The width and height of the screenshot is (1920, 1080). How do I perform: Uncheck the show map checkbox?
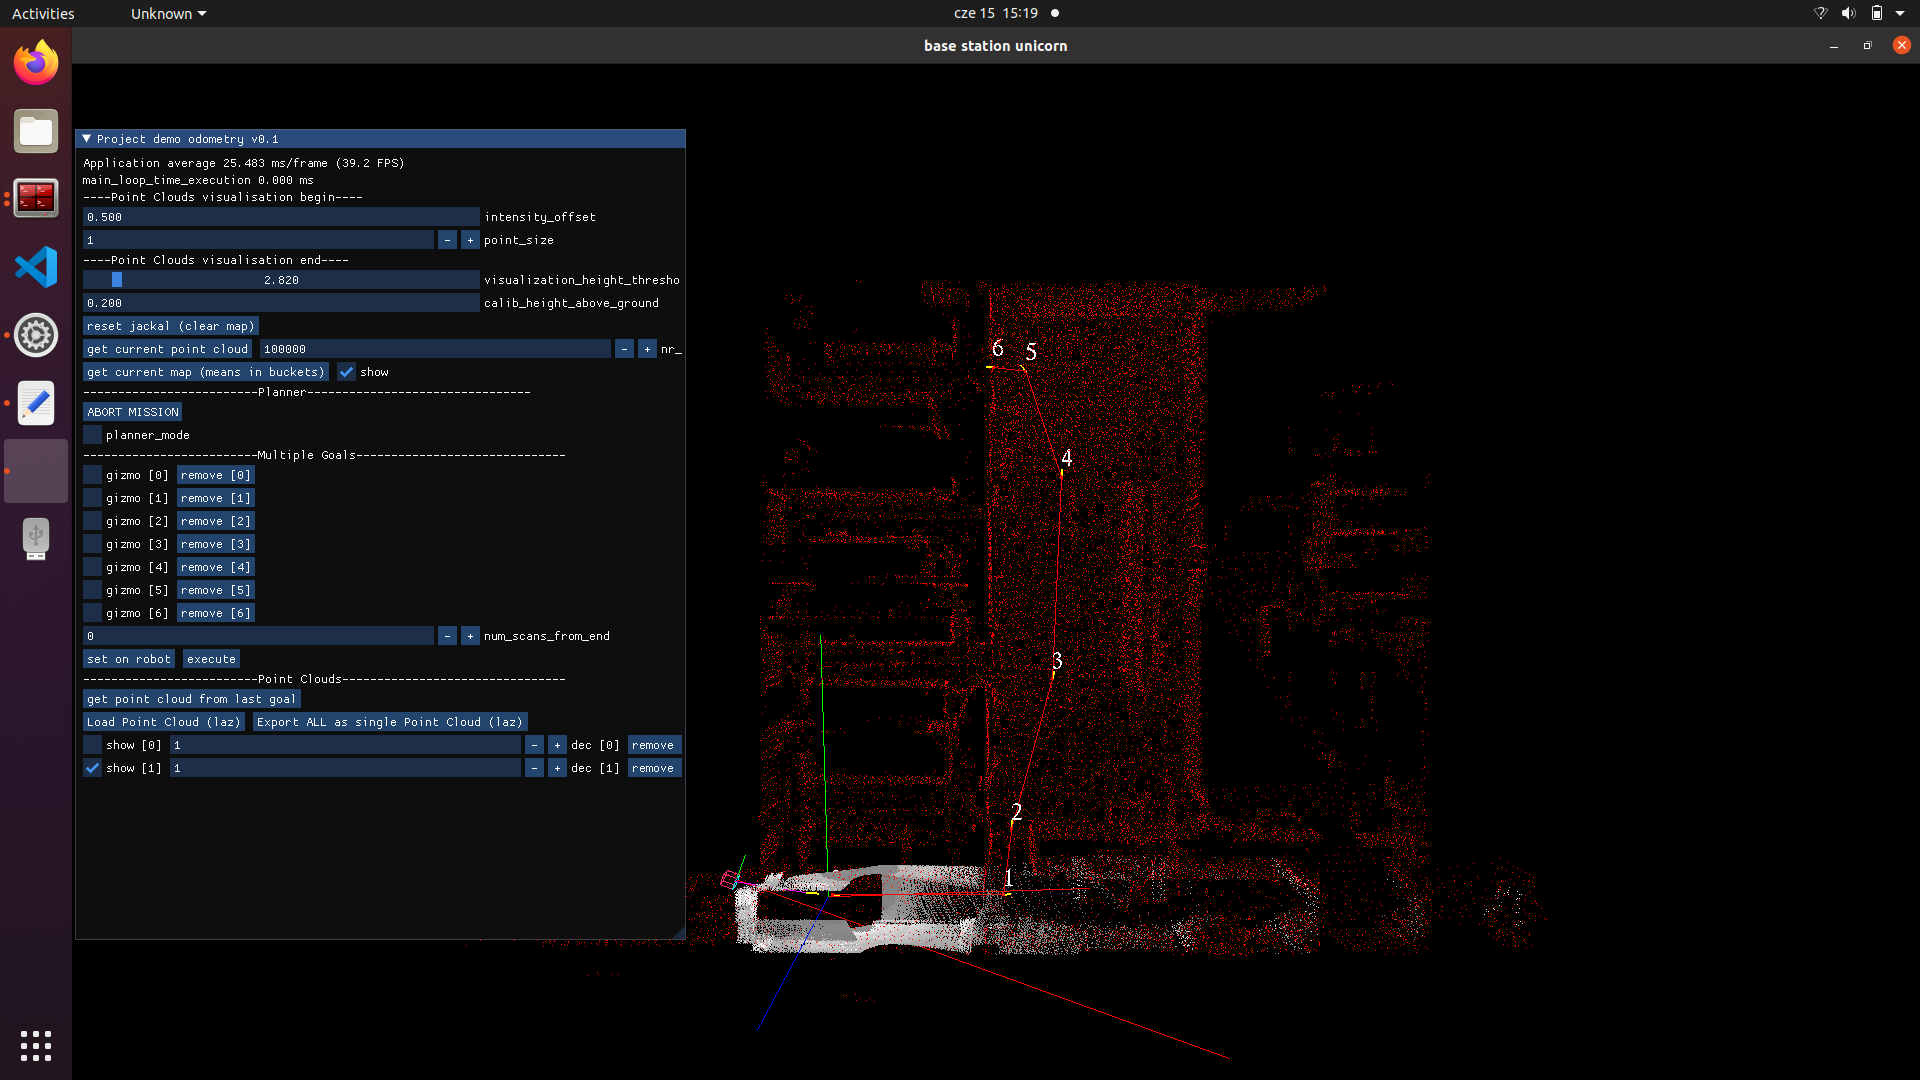point(346,372)
